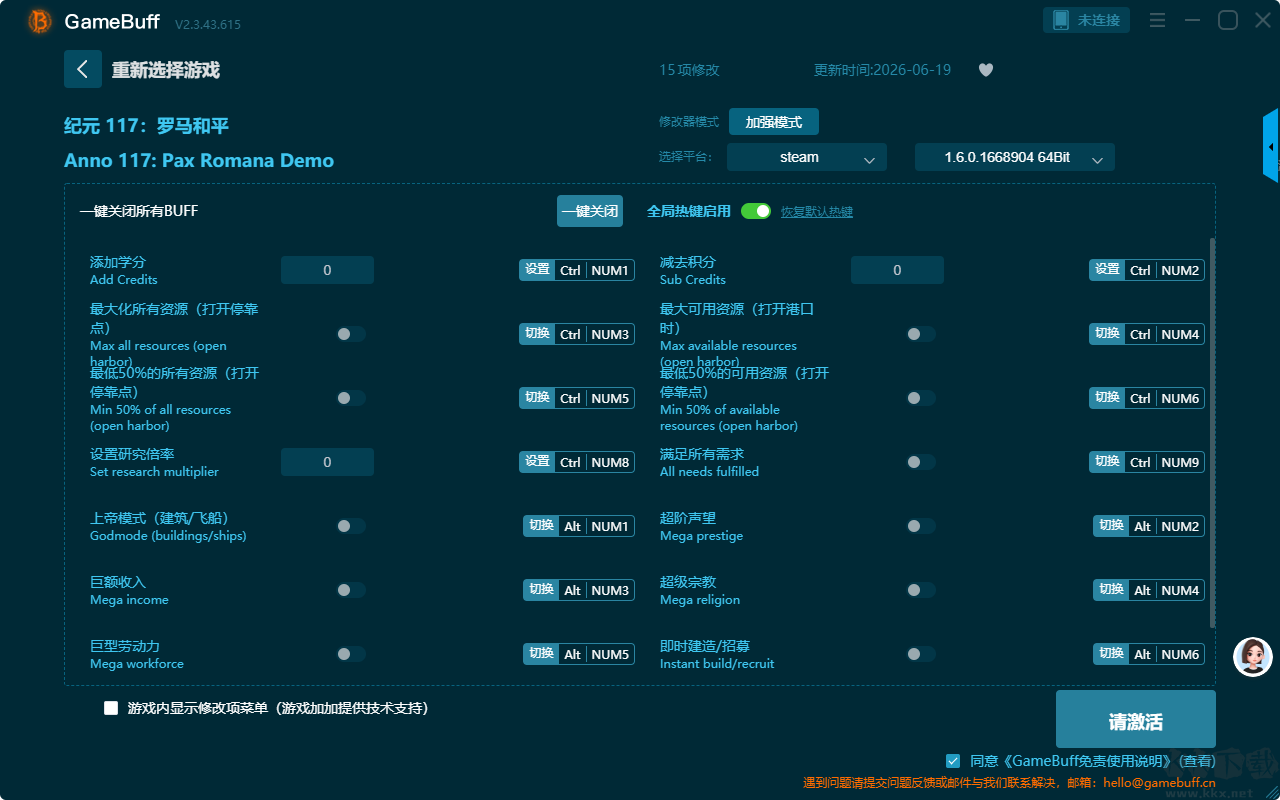The width and height of the screenshot is (1280, 800).
Task: Click 切换 button for All needs fulfilled
Action: (1107, 462)
